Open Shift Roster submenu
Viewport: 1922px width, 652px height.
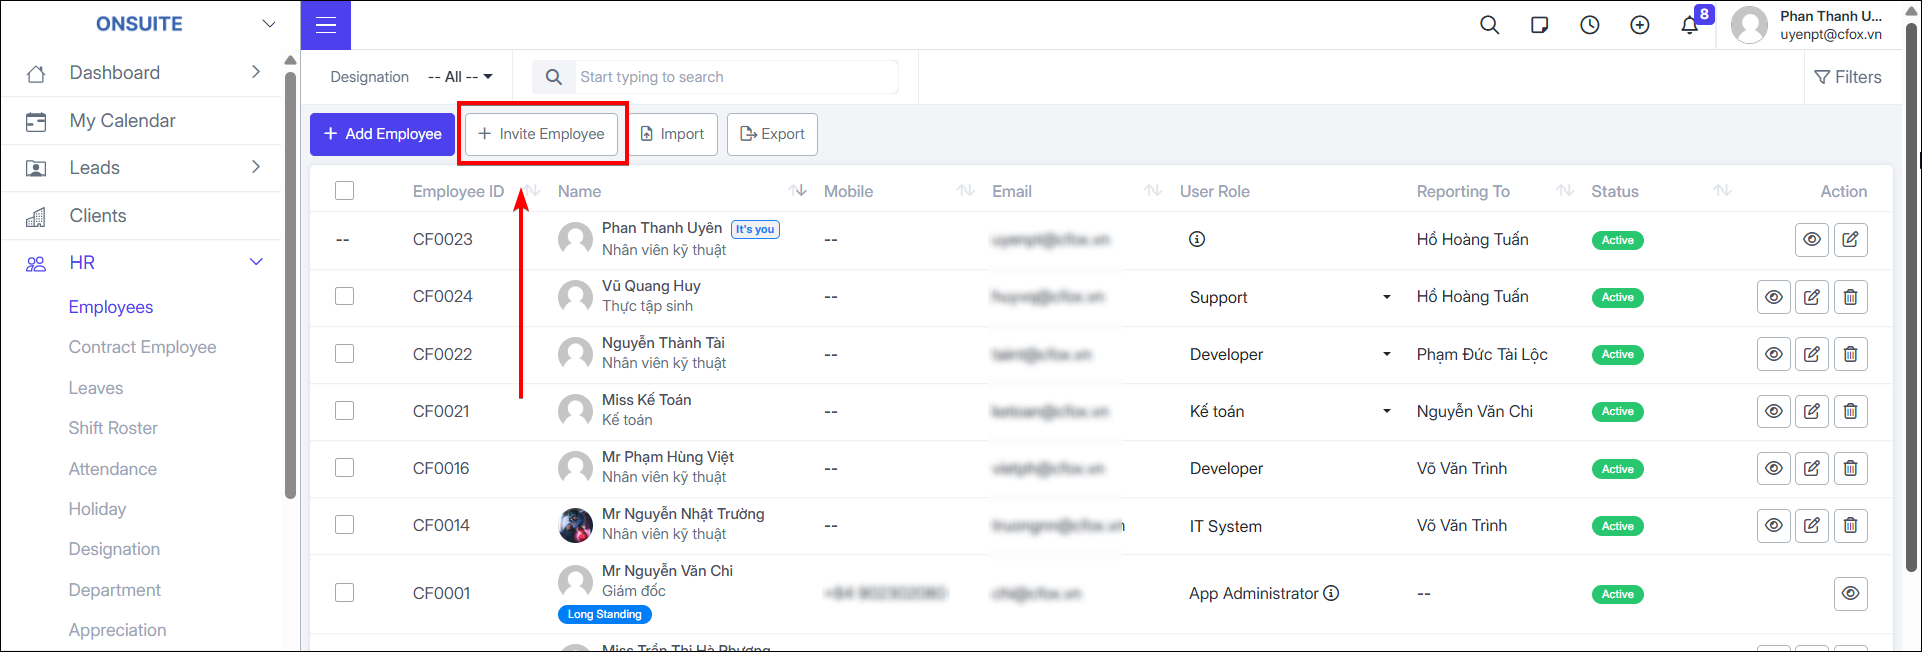pos(113,428)
